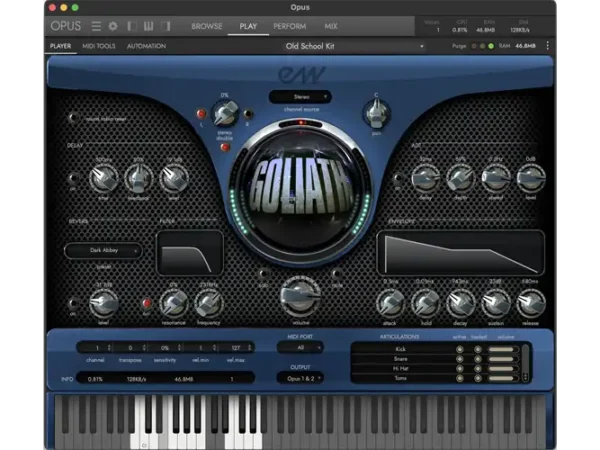This screenshot has height=450, width=600.
Task: Toggle the red light below stereo double
Action: [x=225, y=147]
